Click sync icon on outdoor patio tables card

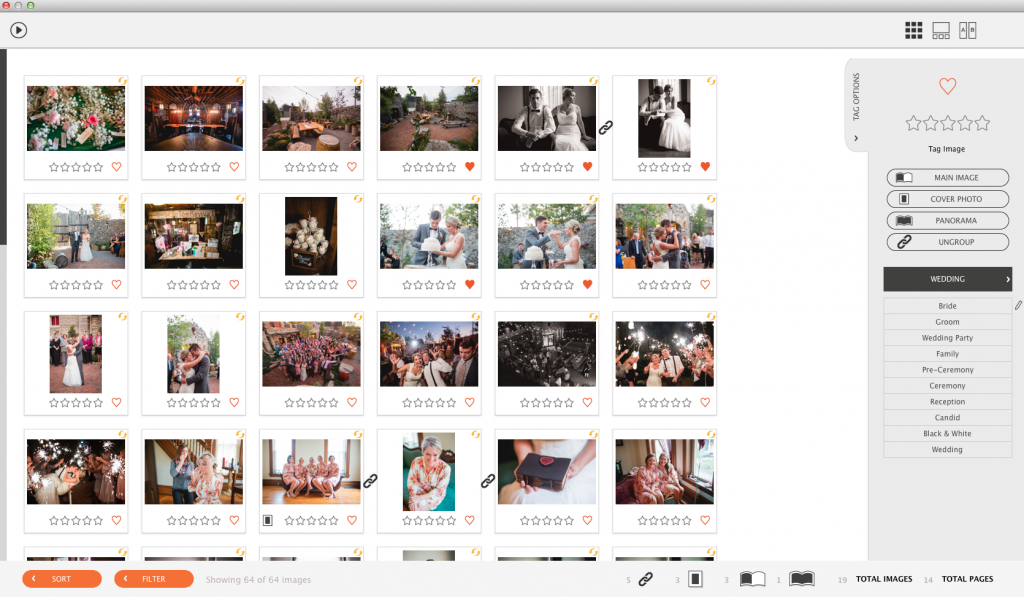[358, 81]
